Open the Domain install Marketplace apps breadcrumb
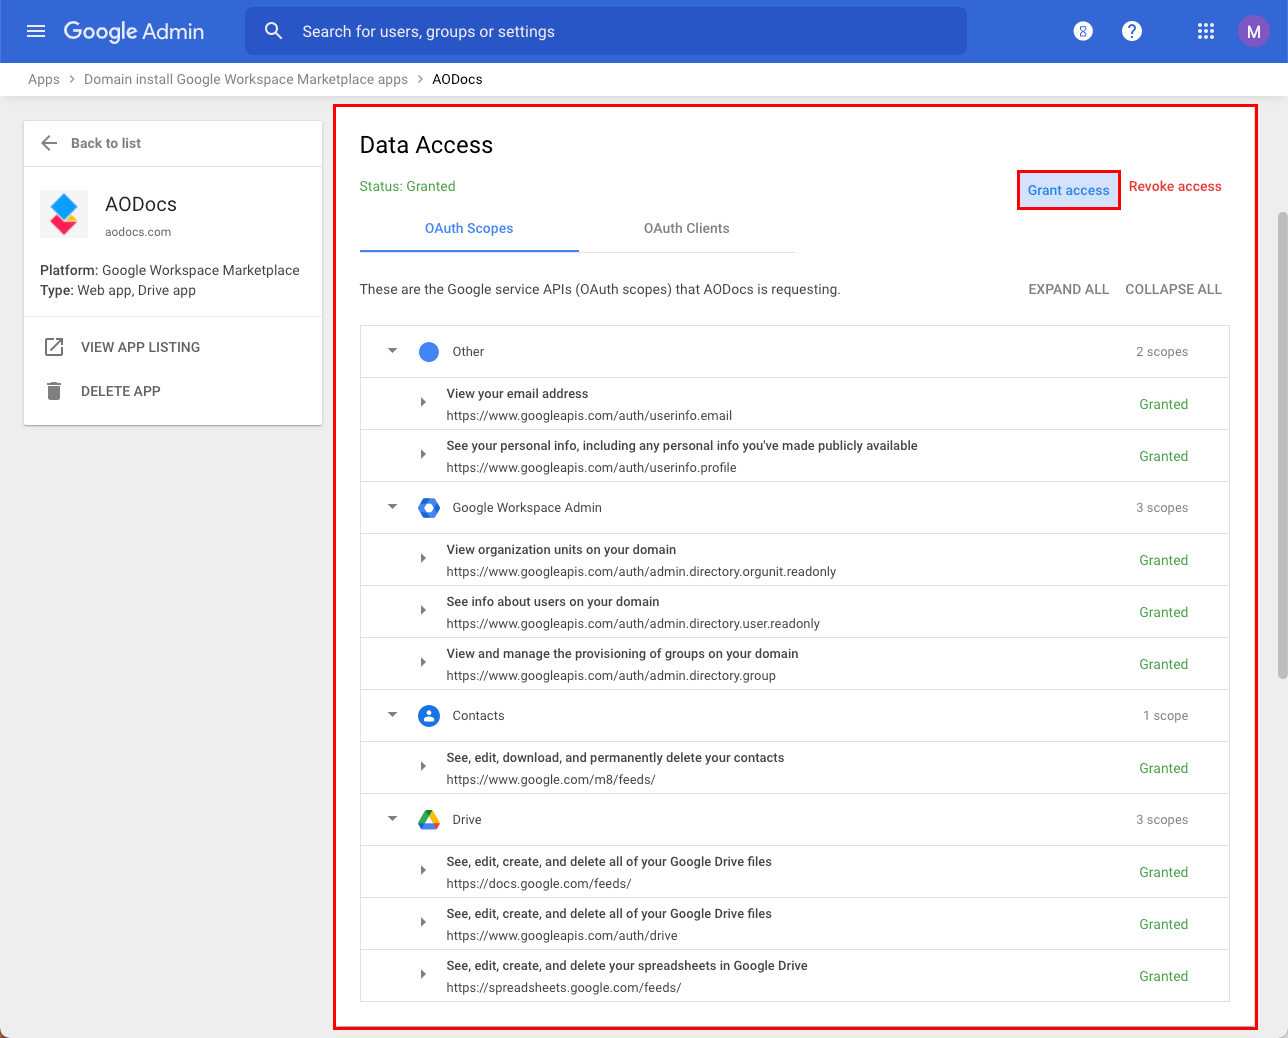The image size is (1288, 1038). [x=246, y=79]
